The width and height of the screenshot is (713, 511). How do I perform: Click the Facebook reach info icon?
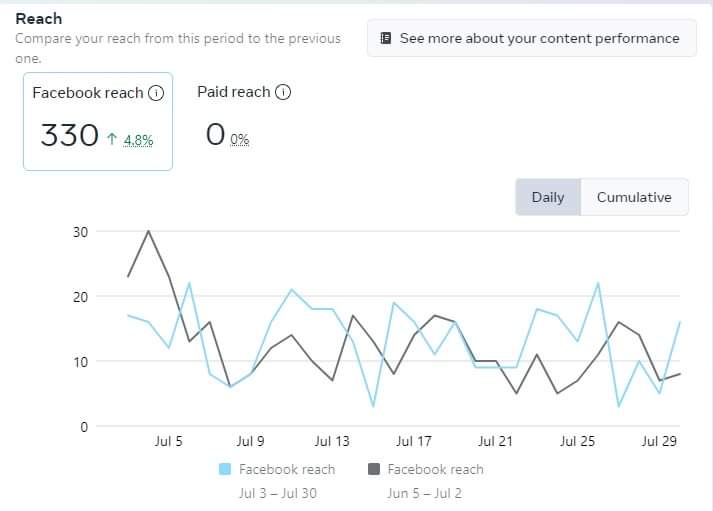(x=156, y=93)
